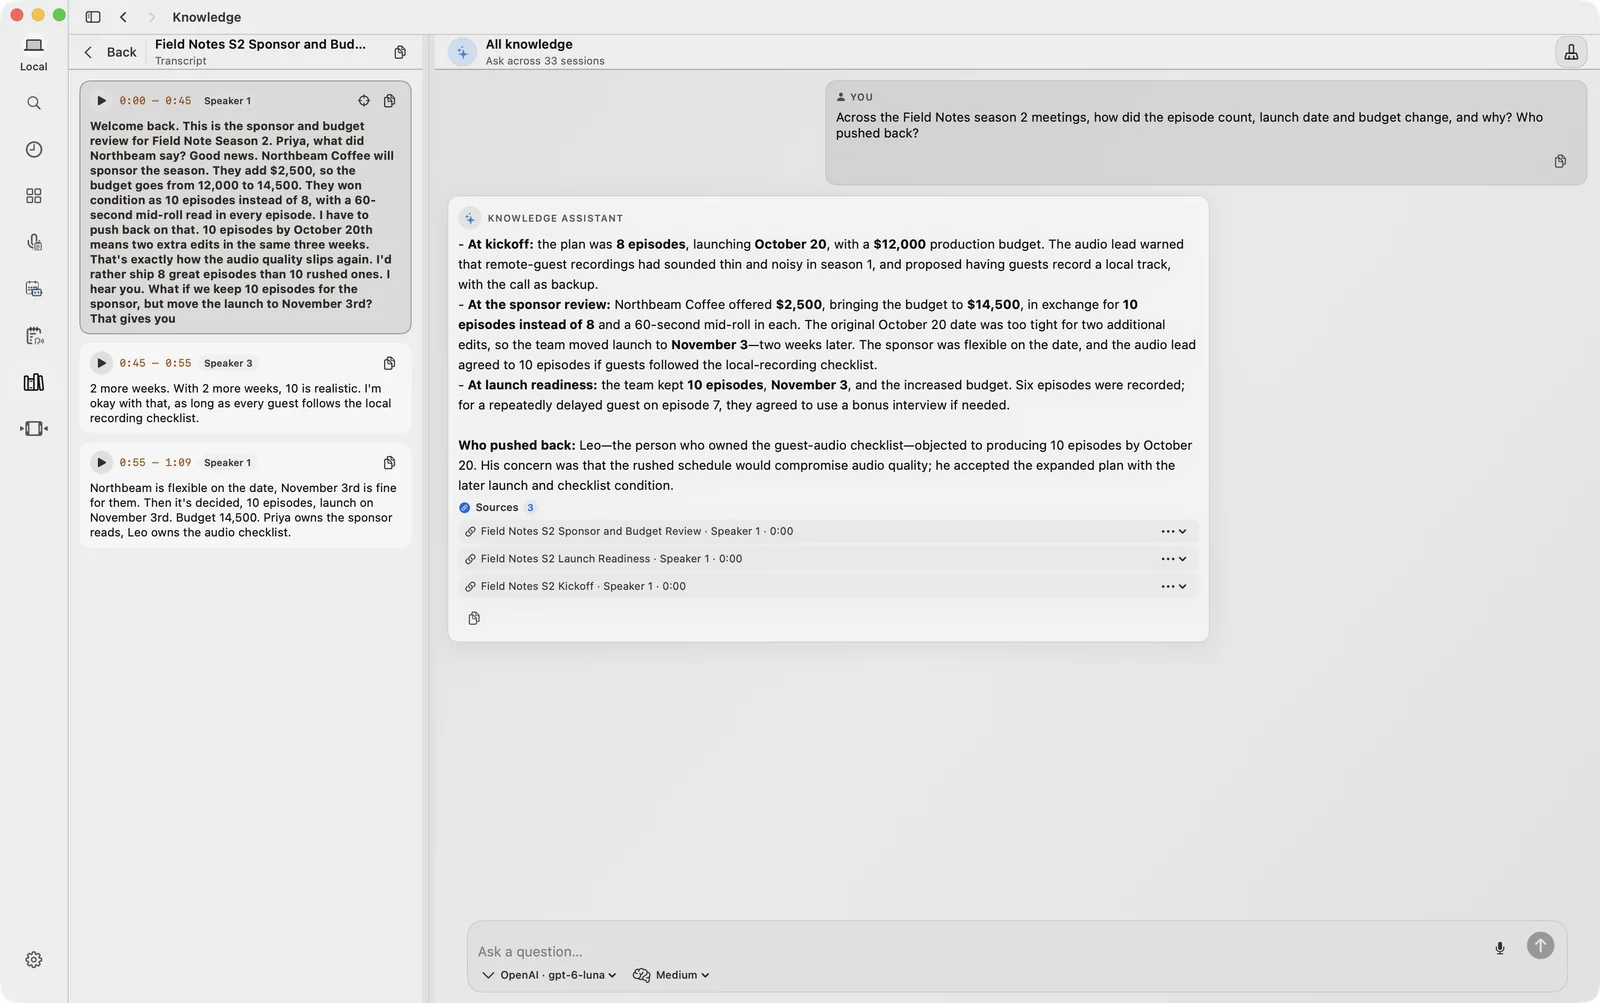
Task: Open the OpenAI gpt-6-luna model dropdown
Action: click(549, 976)
